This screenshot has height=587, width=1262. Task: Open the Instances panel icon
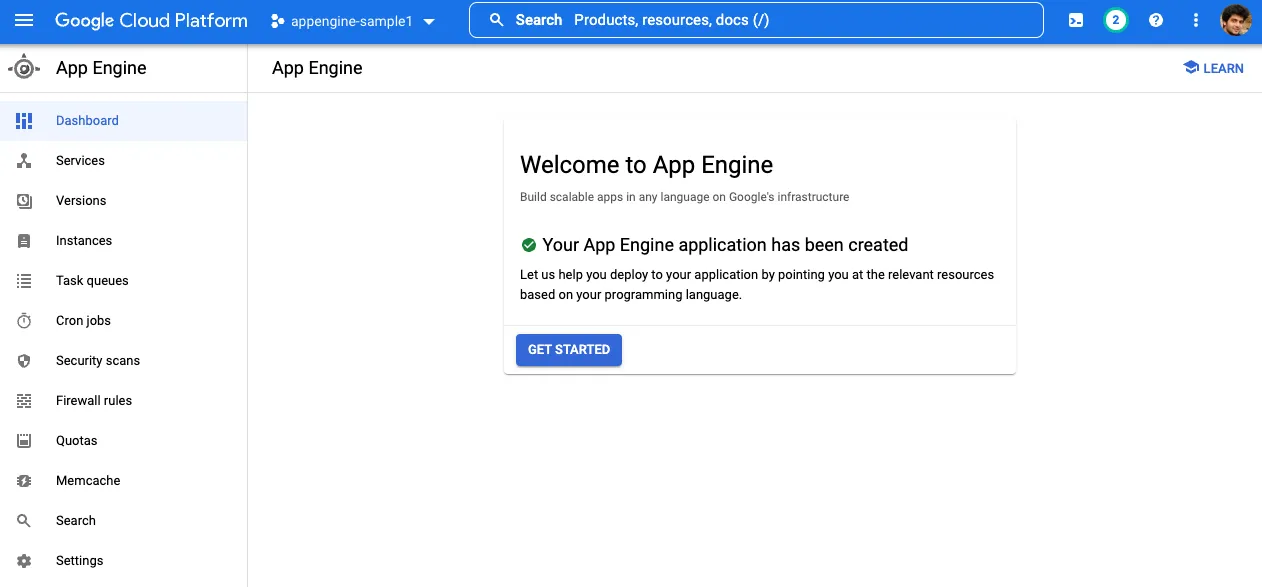[23, 240]
